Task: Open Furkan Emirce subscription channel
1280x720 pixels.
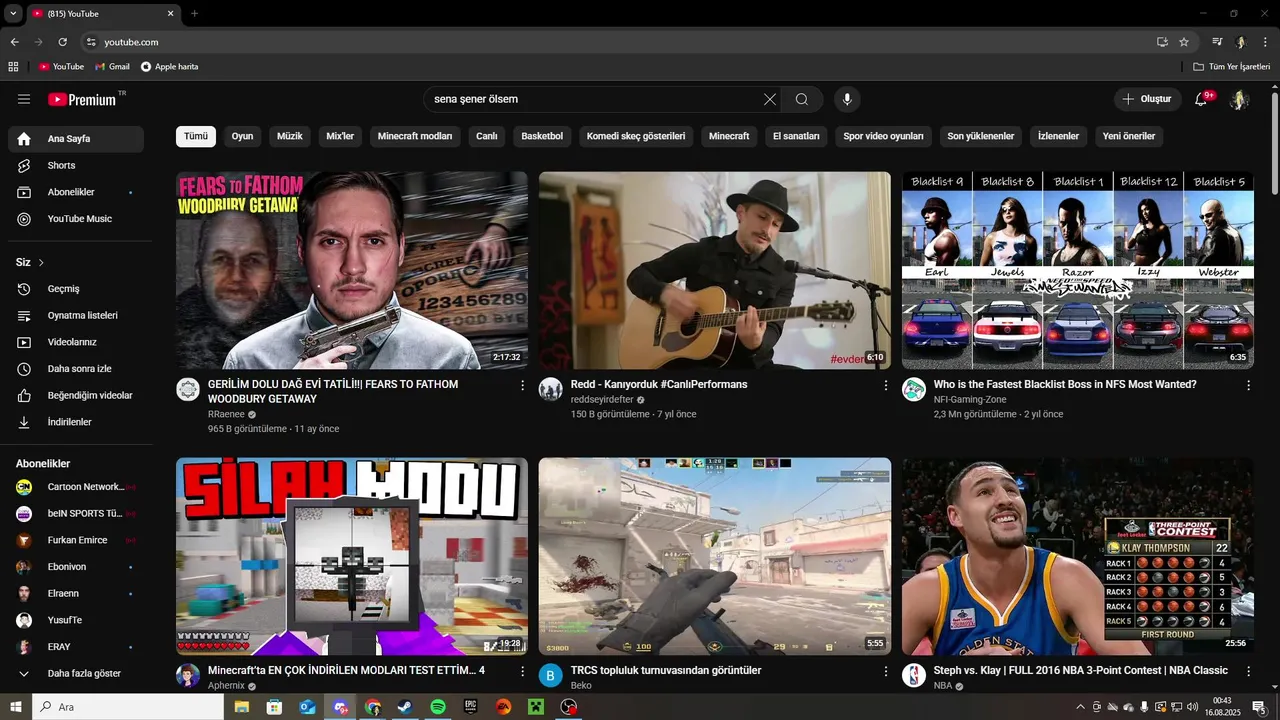Action: point(76,540)
